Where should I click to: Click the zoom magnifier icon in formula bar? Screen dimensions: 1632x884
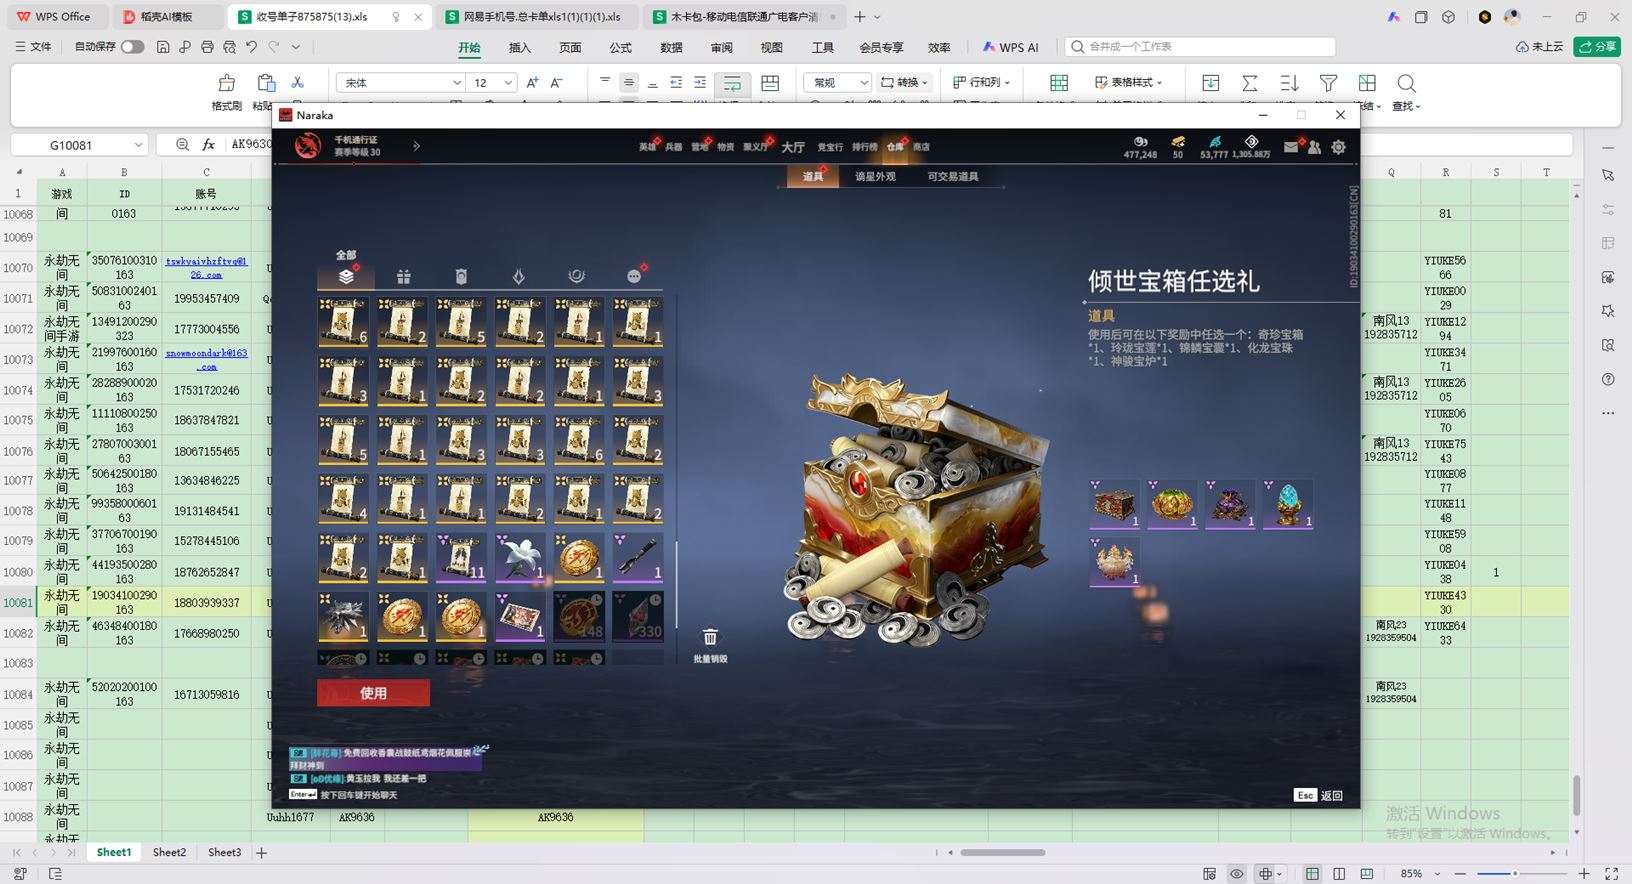(182, 144)
